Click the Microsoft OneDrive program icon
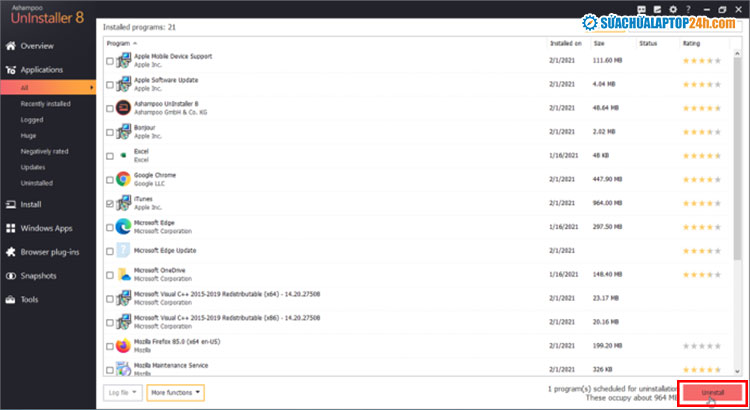This screenshot has height=410, width=750. [123, 274]
